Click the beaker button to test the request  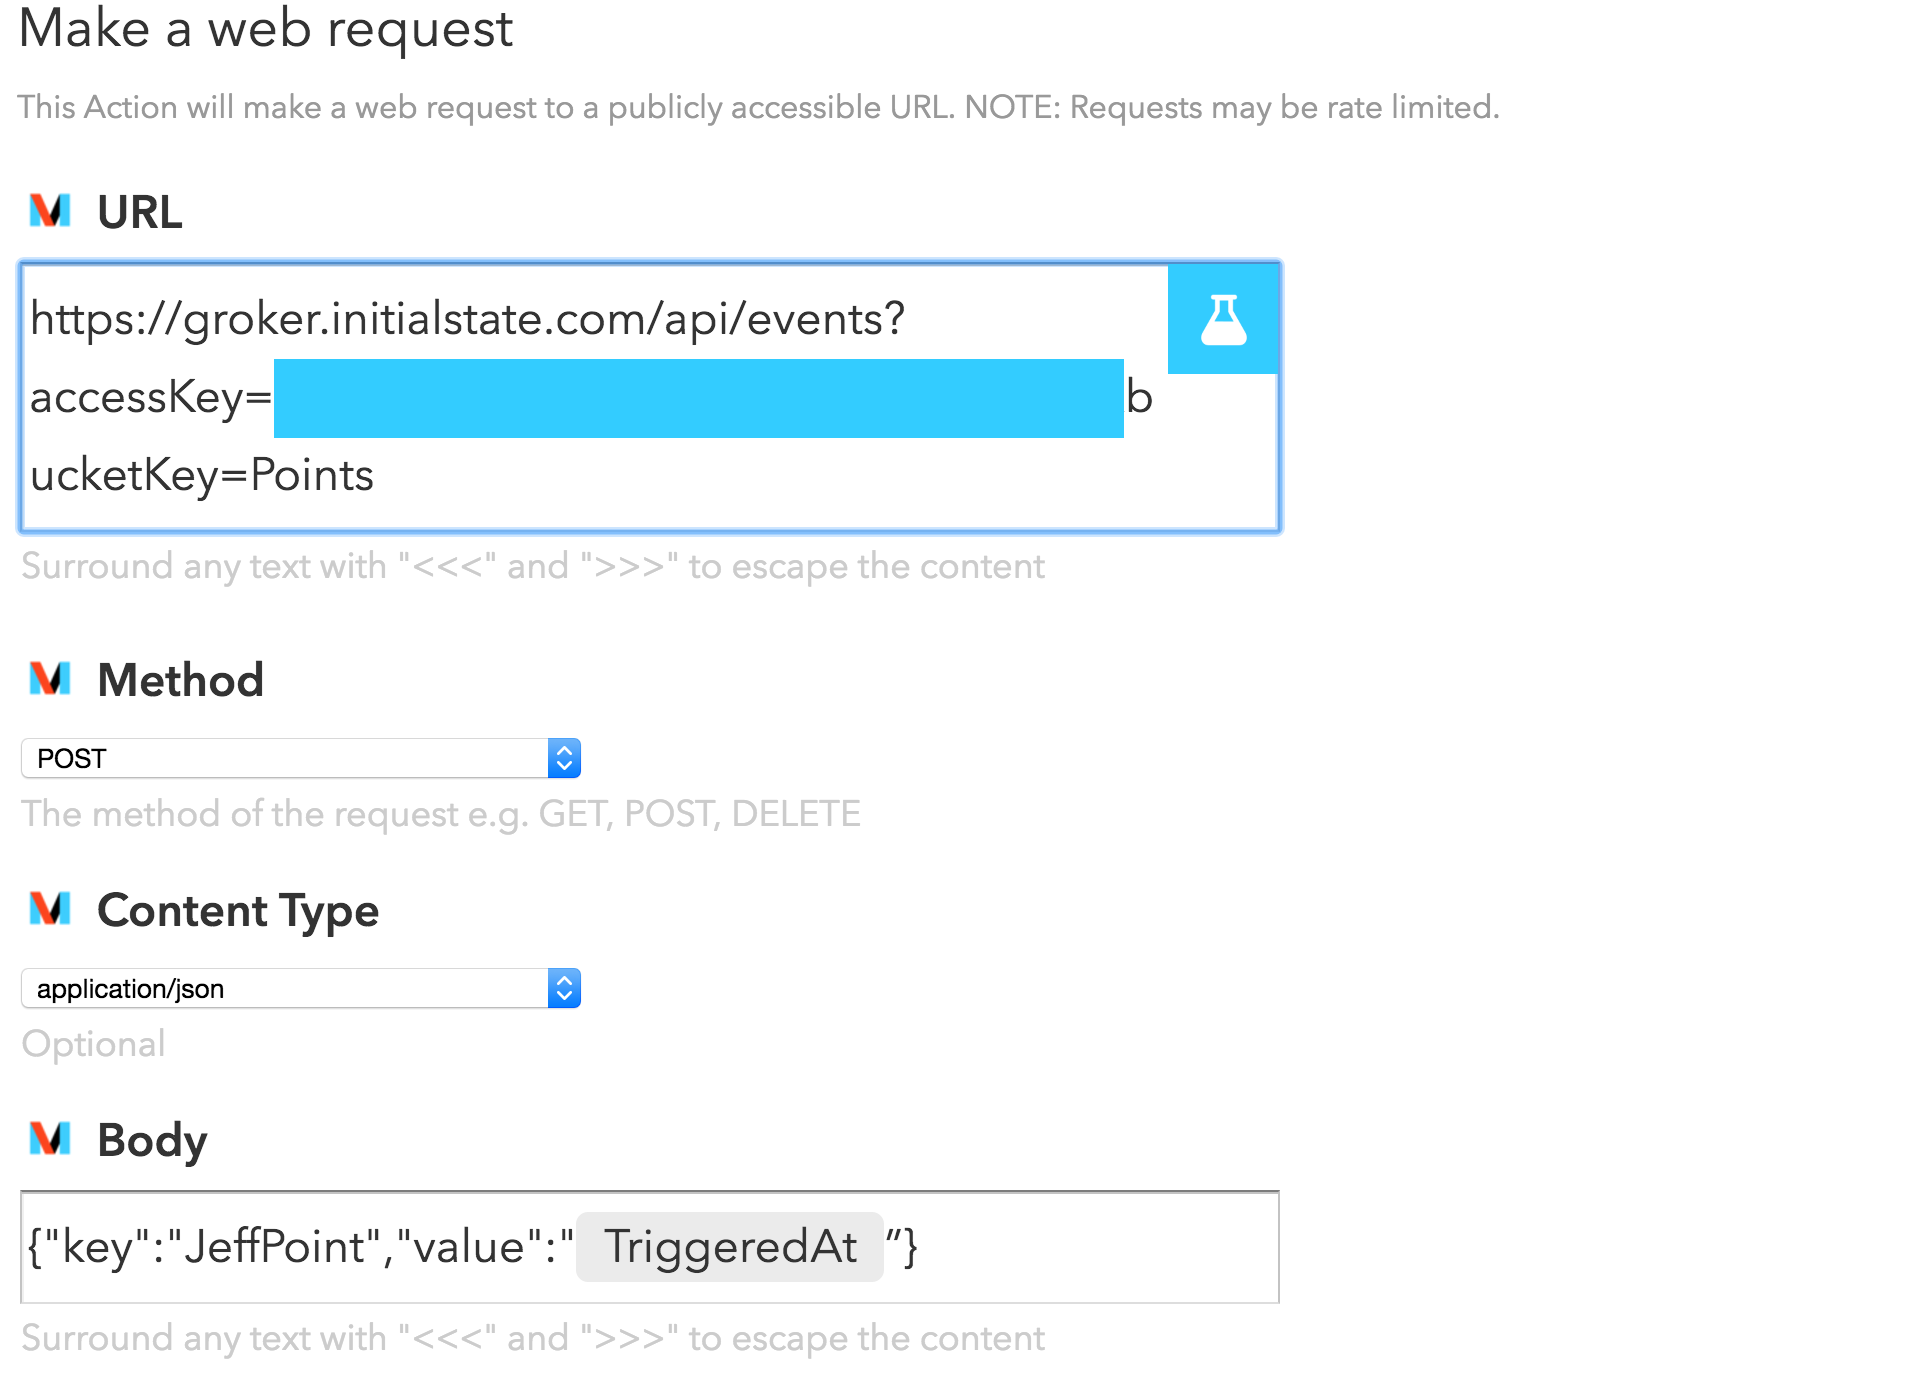[1222, 318]
